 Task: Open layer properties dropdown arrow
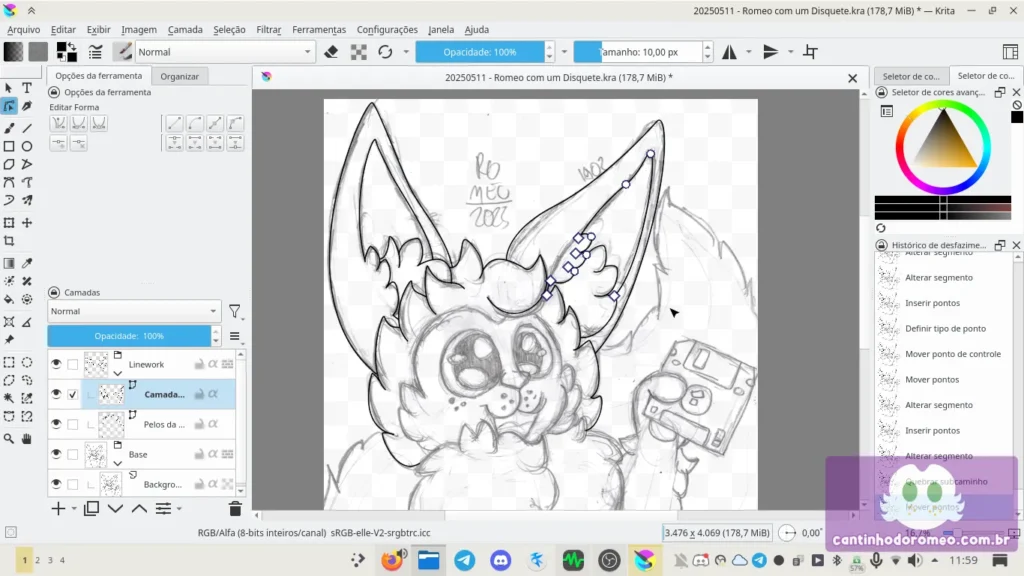tap(179, 509)
